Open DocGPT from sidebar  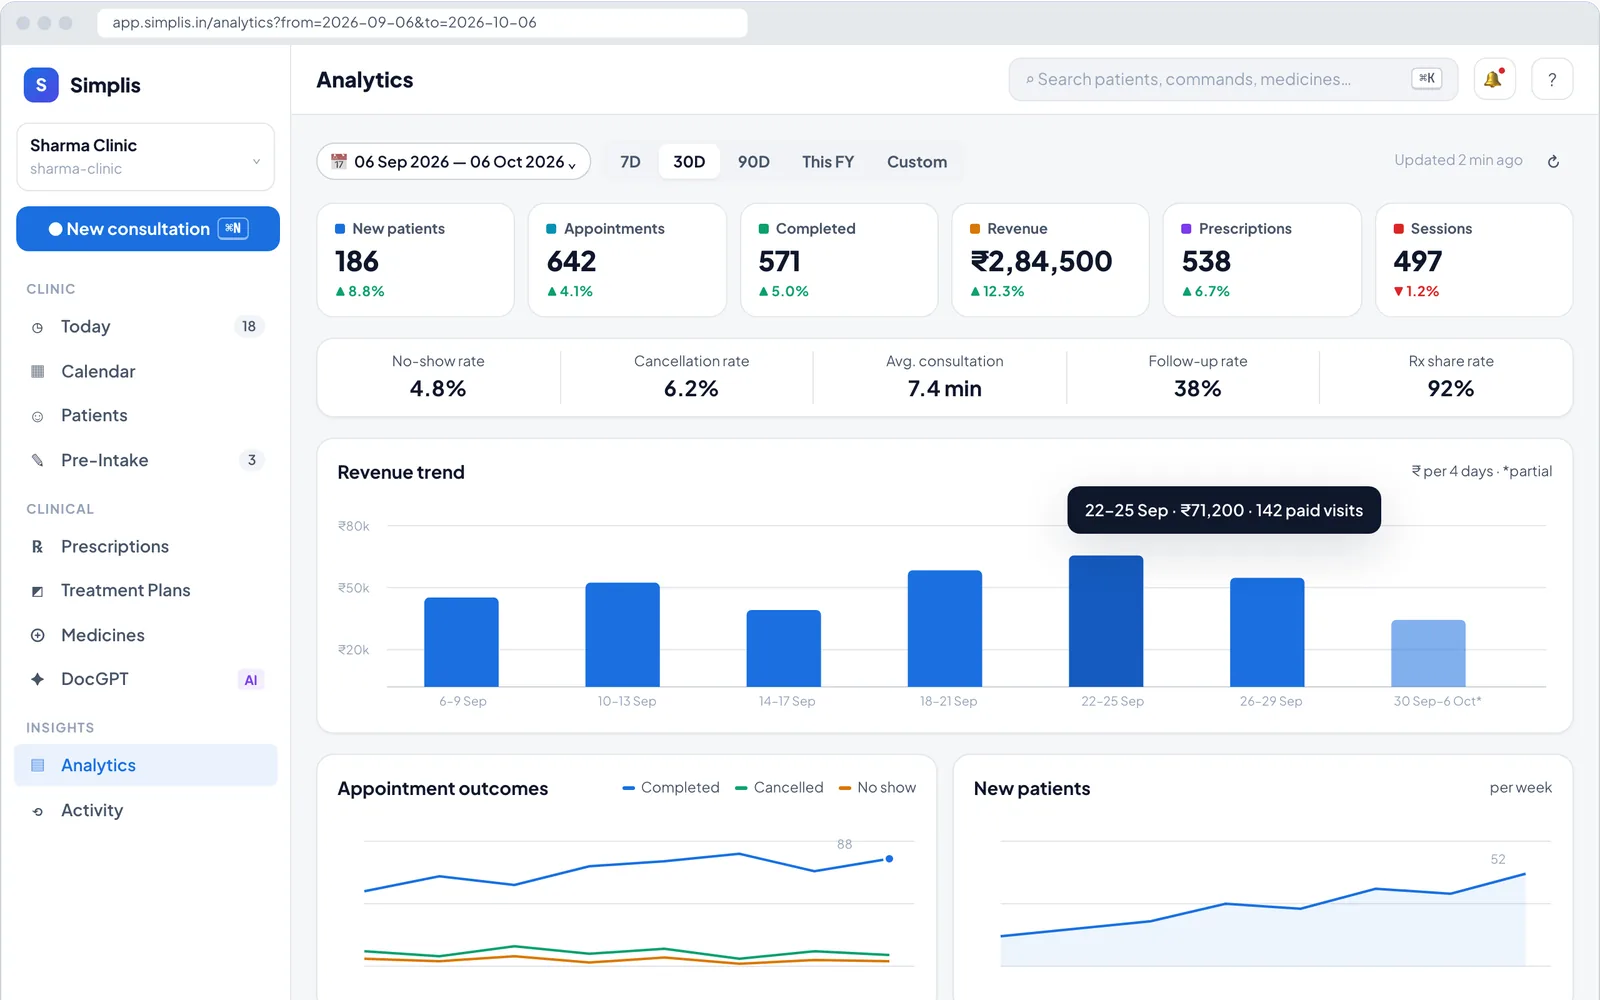click(x=146, y=679)
